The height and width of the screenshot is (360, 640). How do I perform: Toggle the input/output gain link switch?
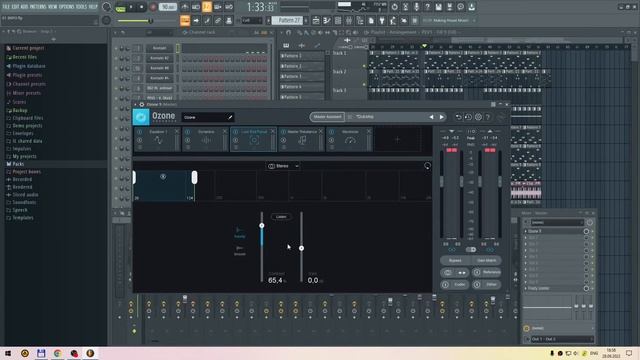(471, 249)
